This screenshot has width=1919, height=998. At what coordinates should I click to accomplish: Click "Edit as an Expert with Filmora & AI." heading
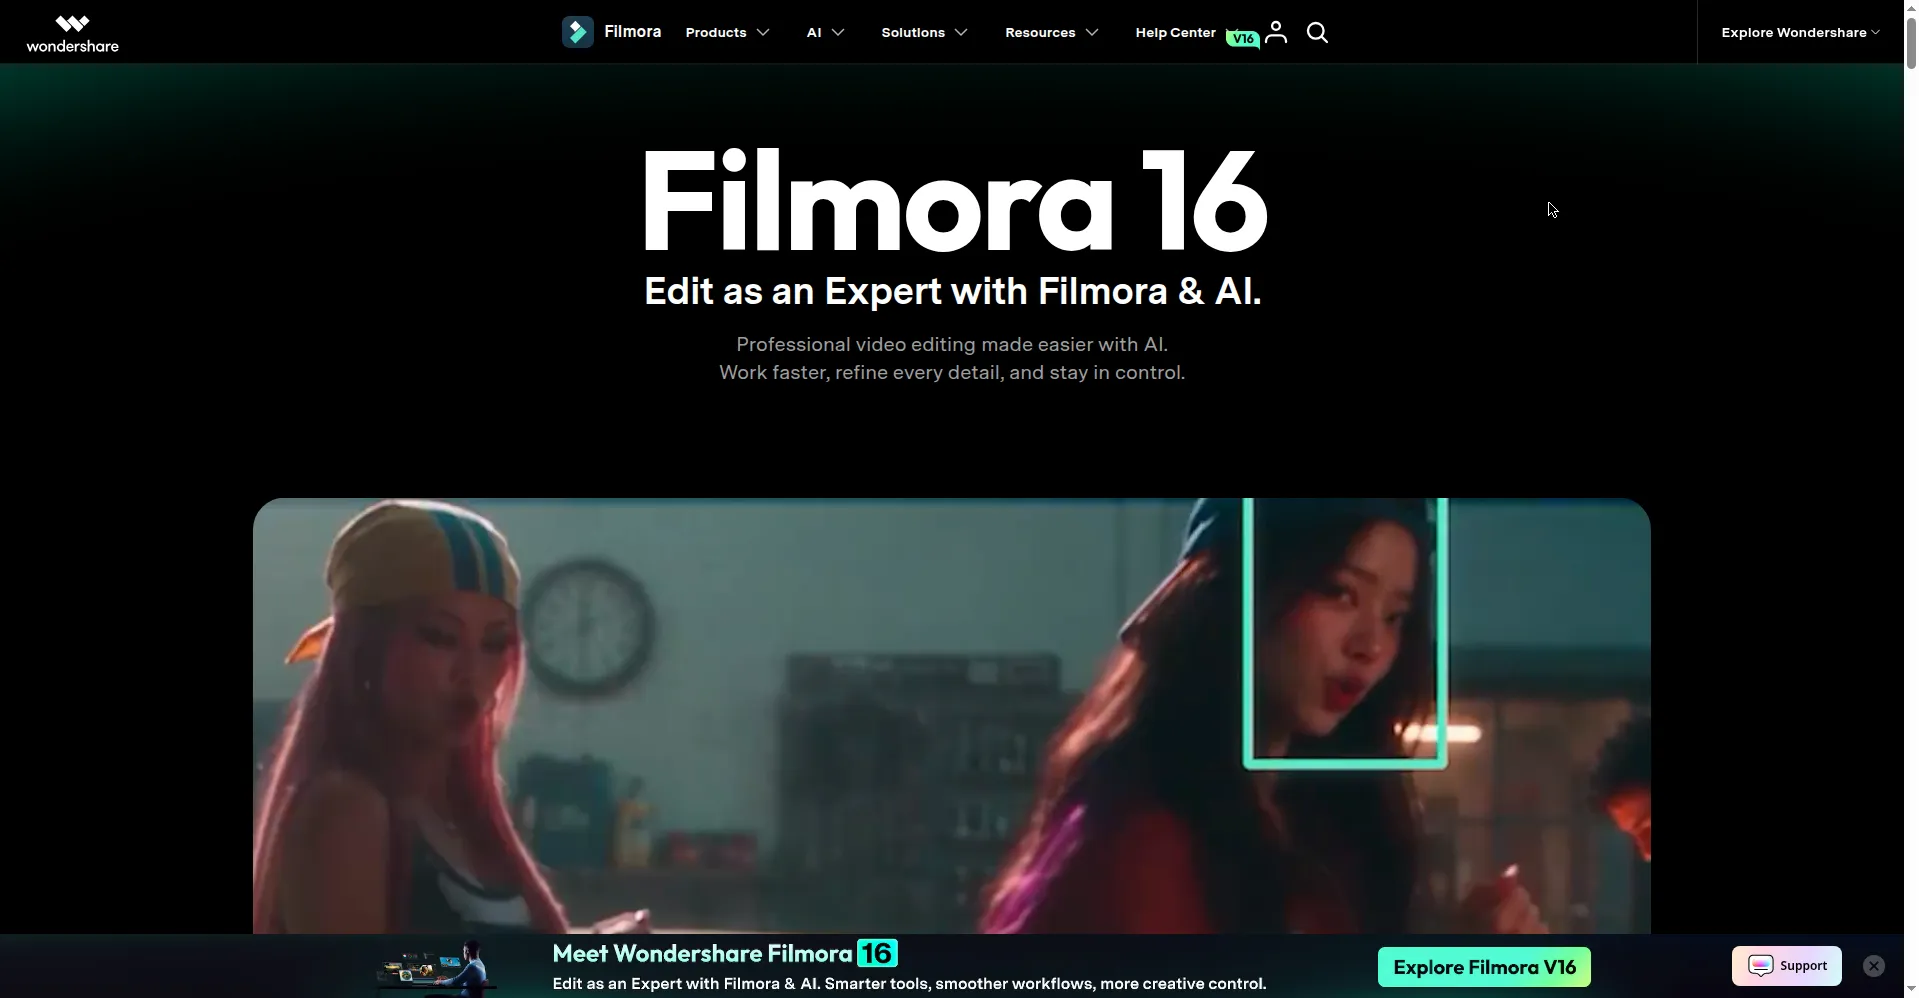(x=952, y=291)
